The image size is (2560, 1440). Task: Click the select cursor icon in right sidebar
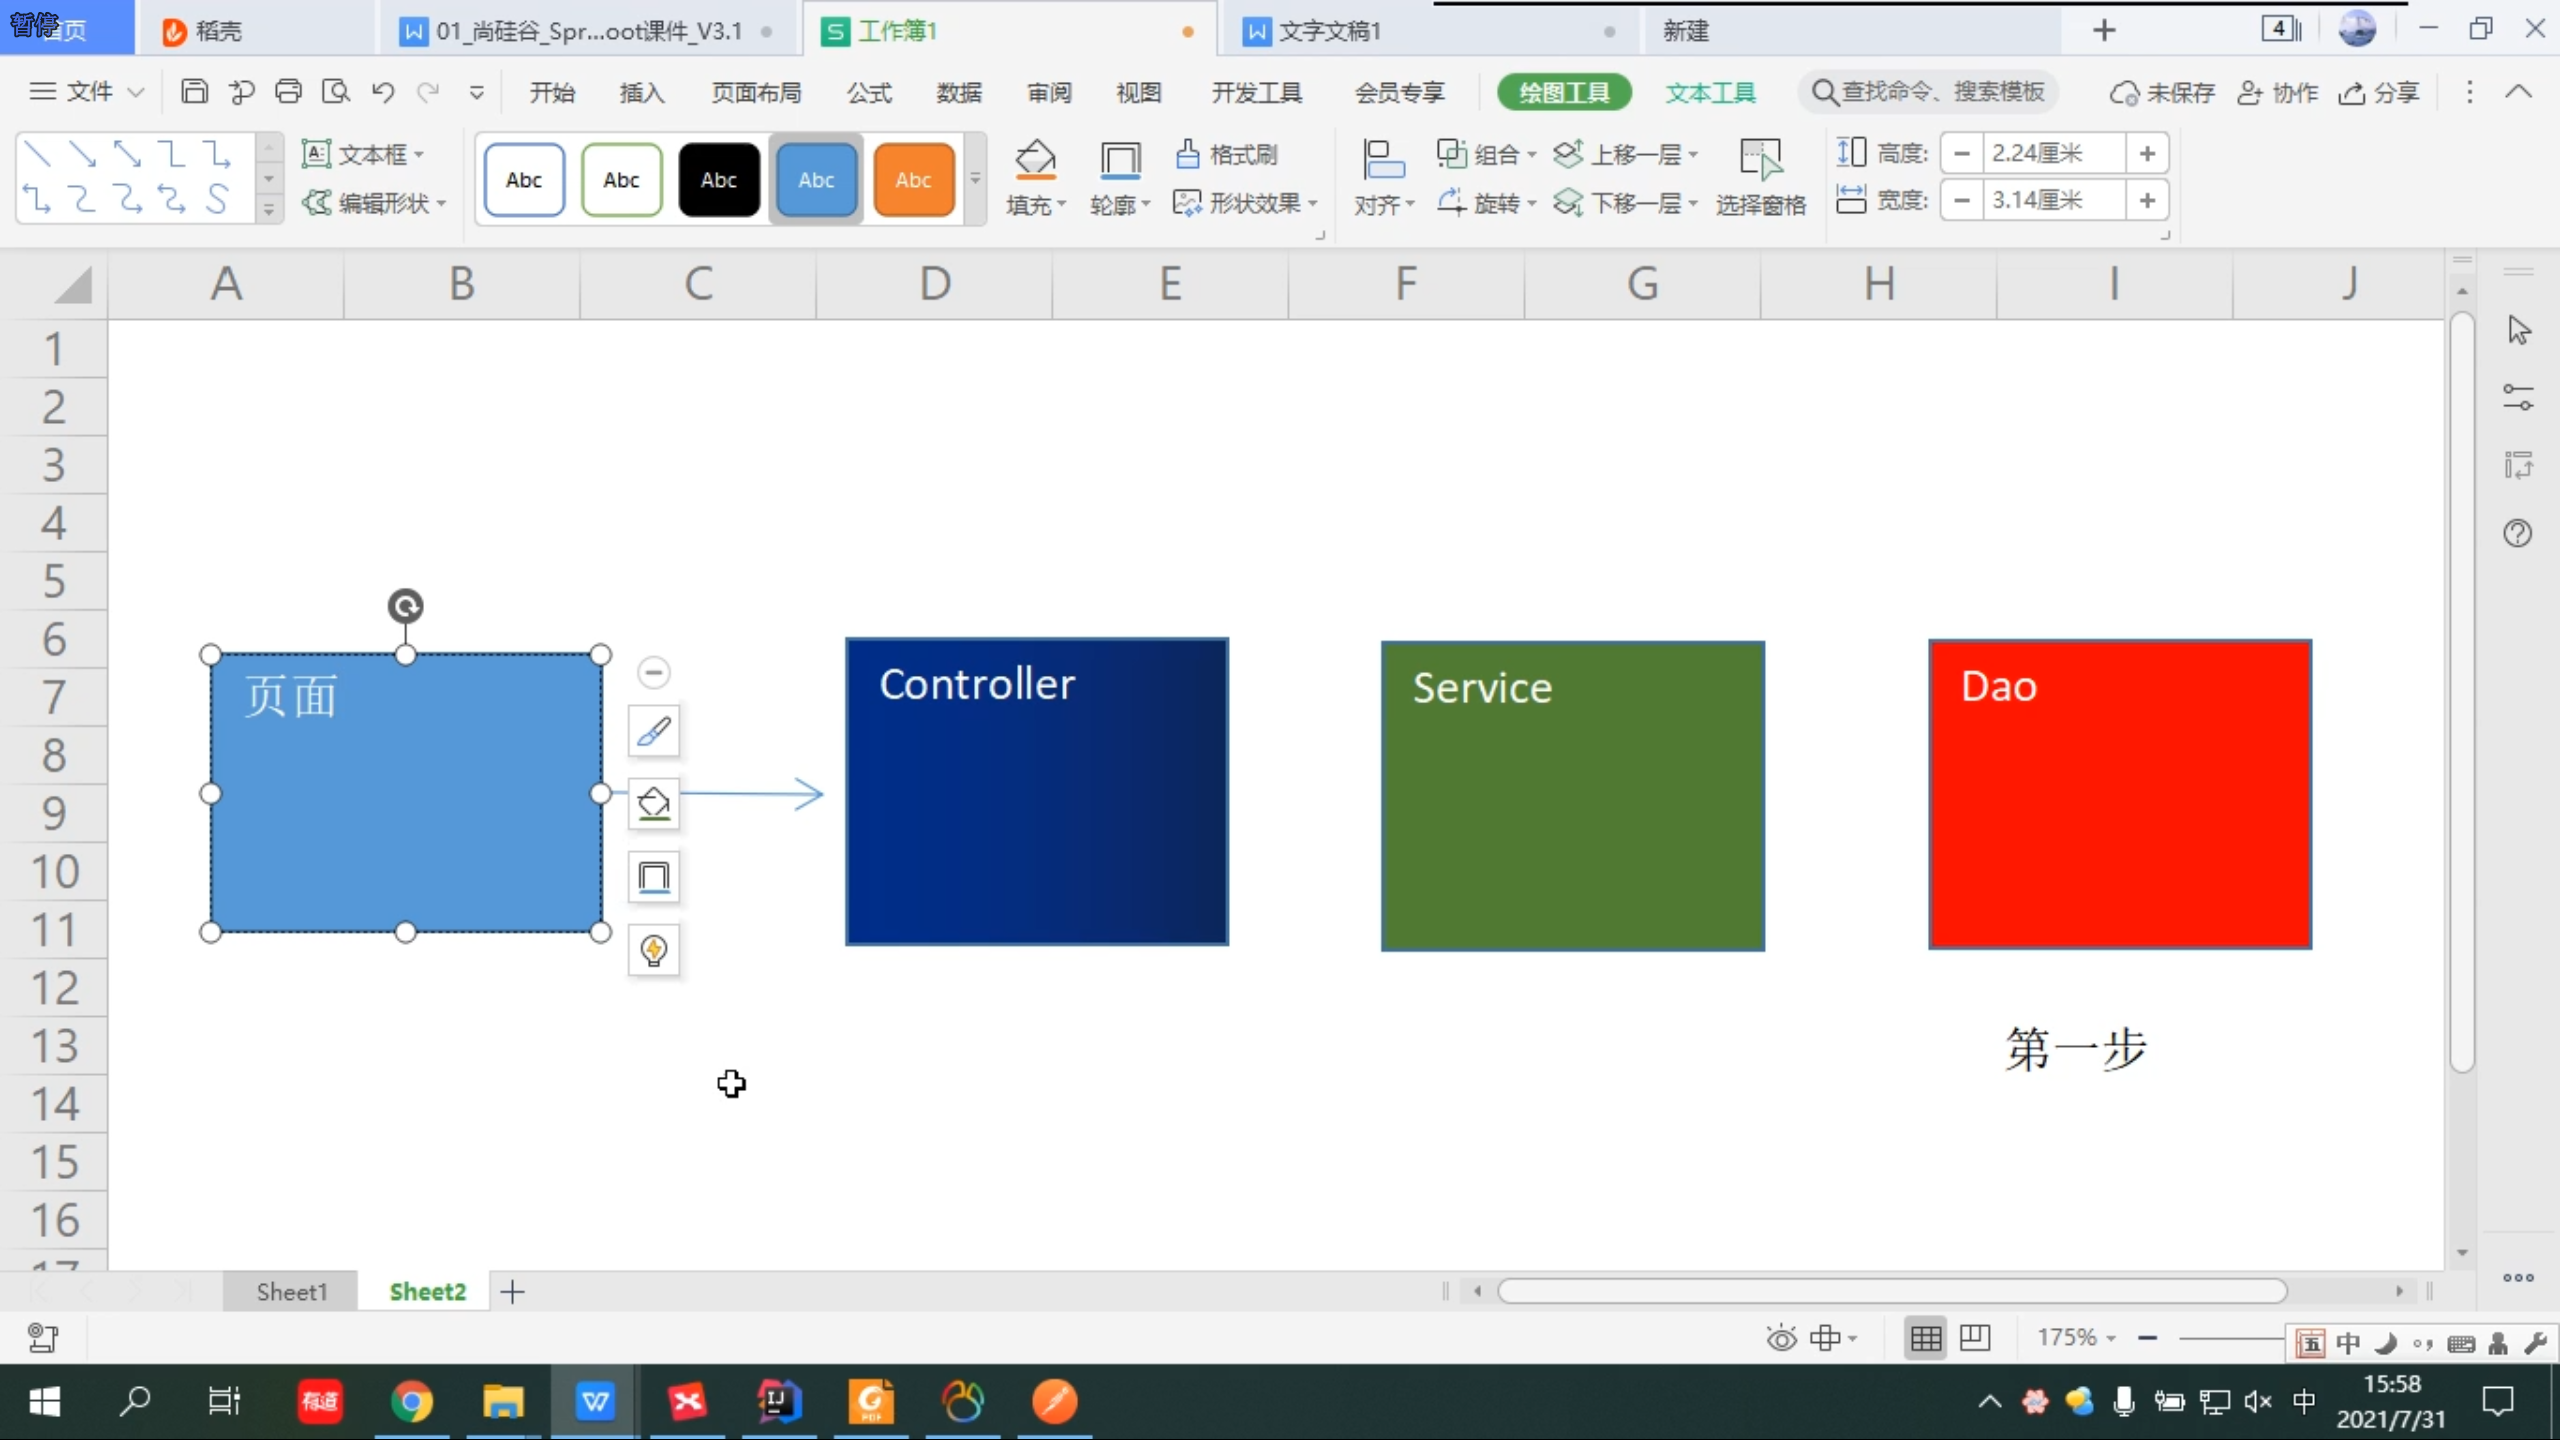[x=2518, y=330]
